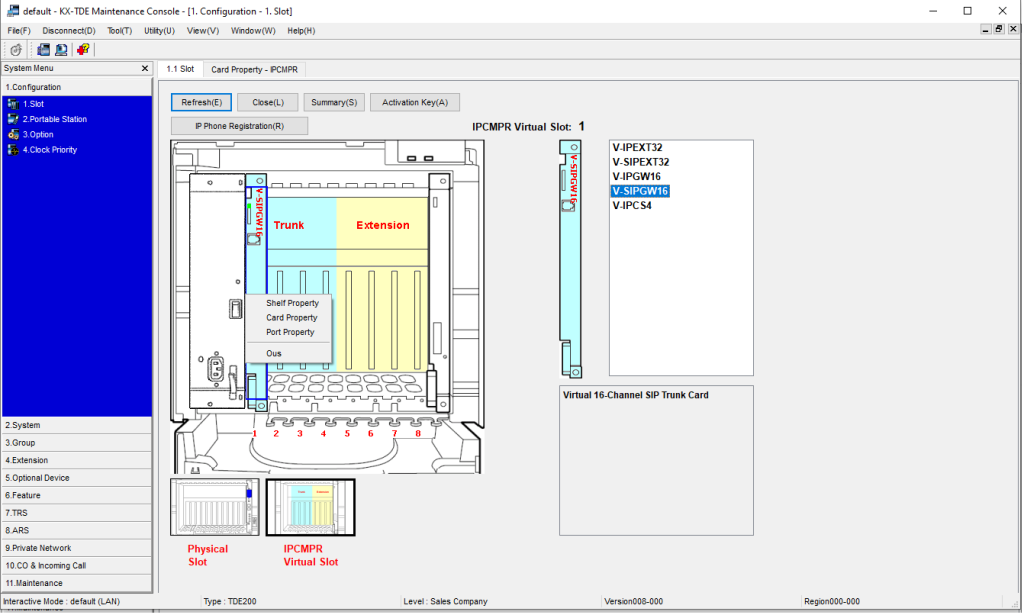Click the grayed-out swirl icon in the toolbar
The height and width of the screenshot is (615, 1024).
click(16, 50)
